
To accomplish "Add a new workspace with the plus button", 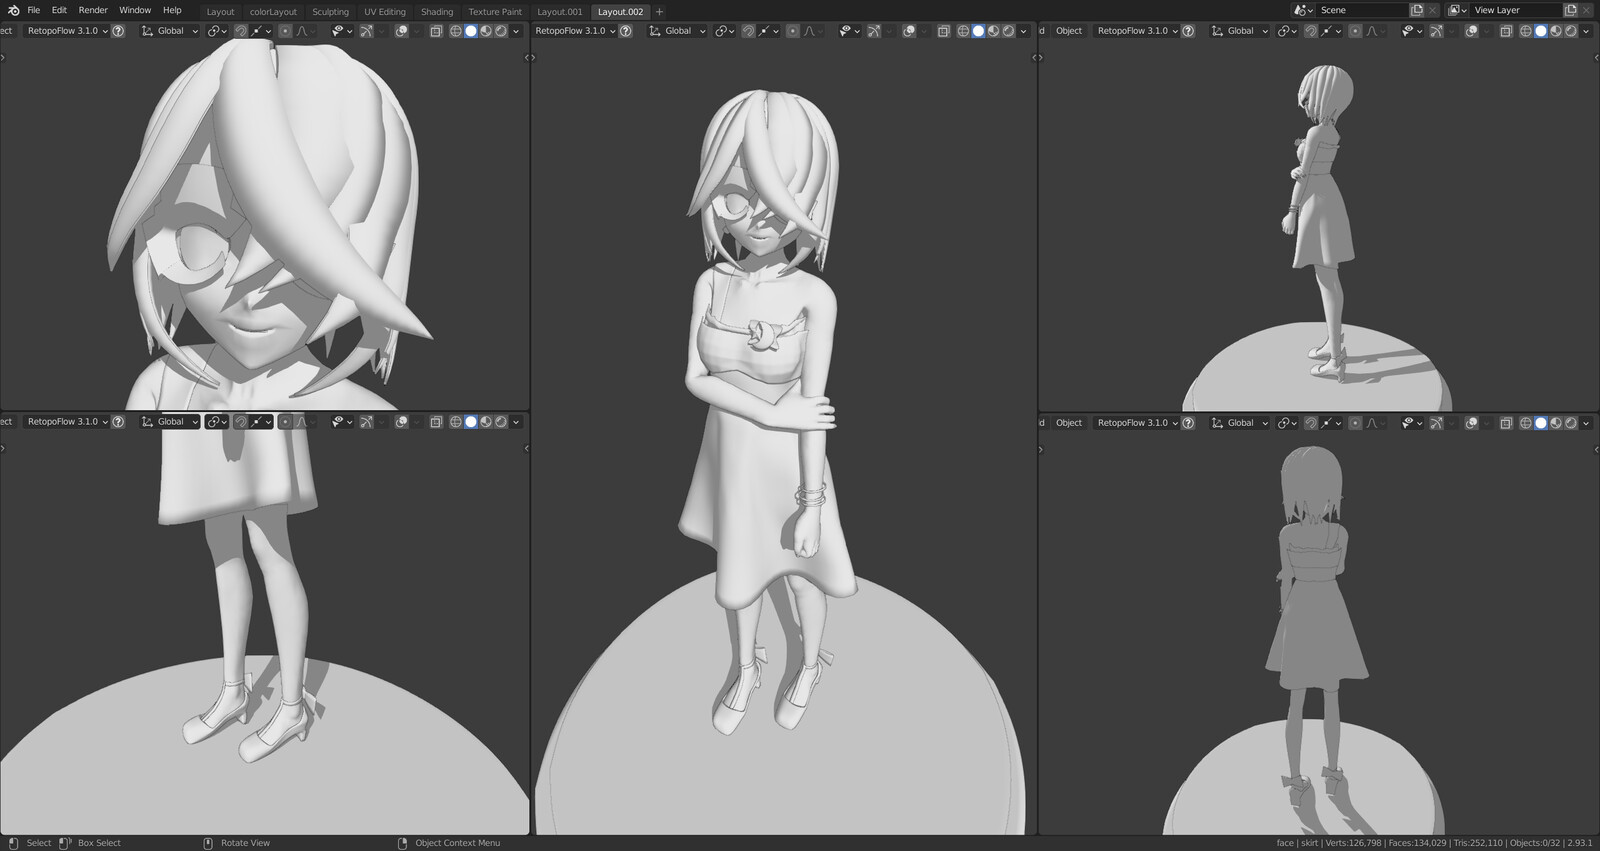I will click(659, 12).
